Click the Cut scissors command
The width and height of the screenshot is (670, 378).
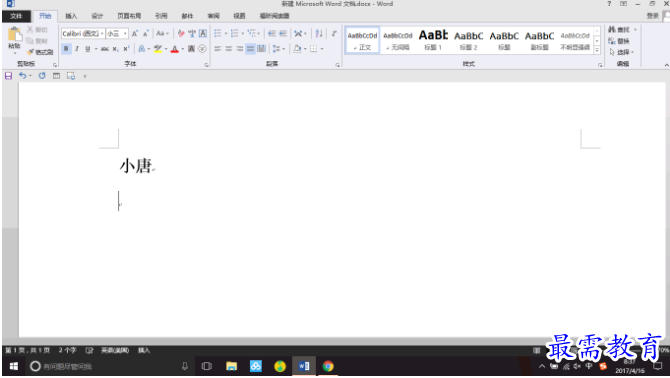point(37,29)
